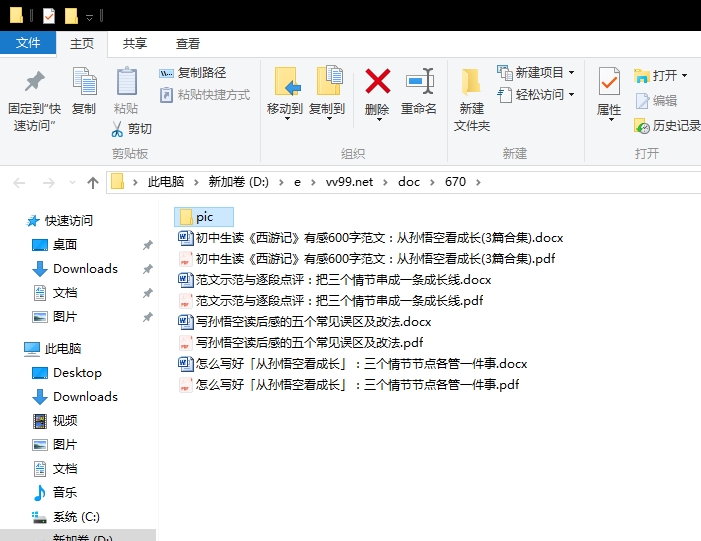Click the Move To (移动到) icon
Image resolution: width=701 pixels, height=541 pixels.
[286, 81]
